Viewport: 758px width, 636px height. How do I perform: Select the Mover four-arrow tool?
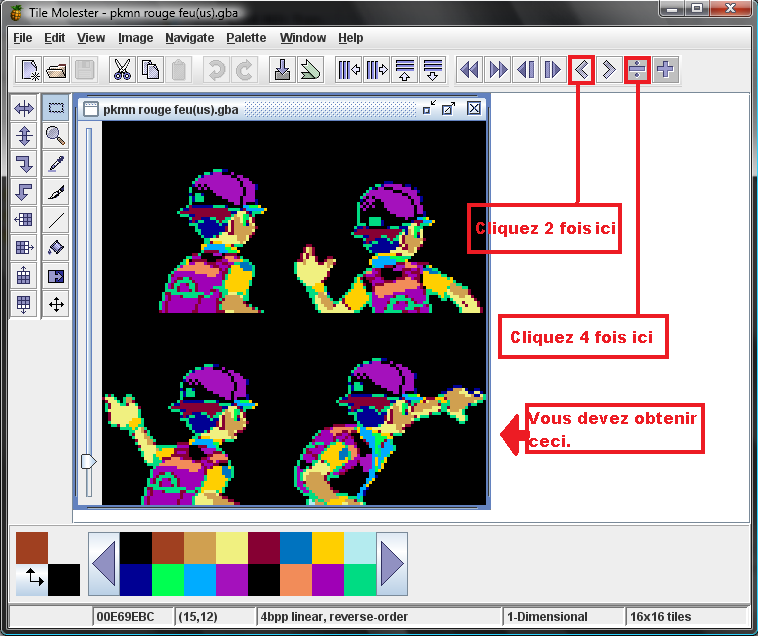point(56,304)
